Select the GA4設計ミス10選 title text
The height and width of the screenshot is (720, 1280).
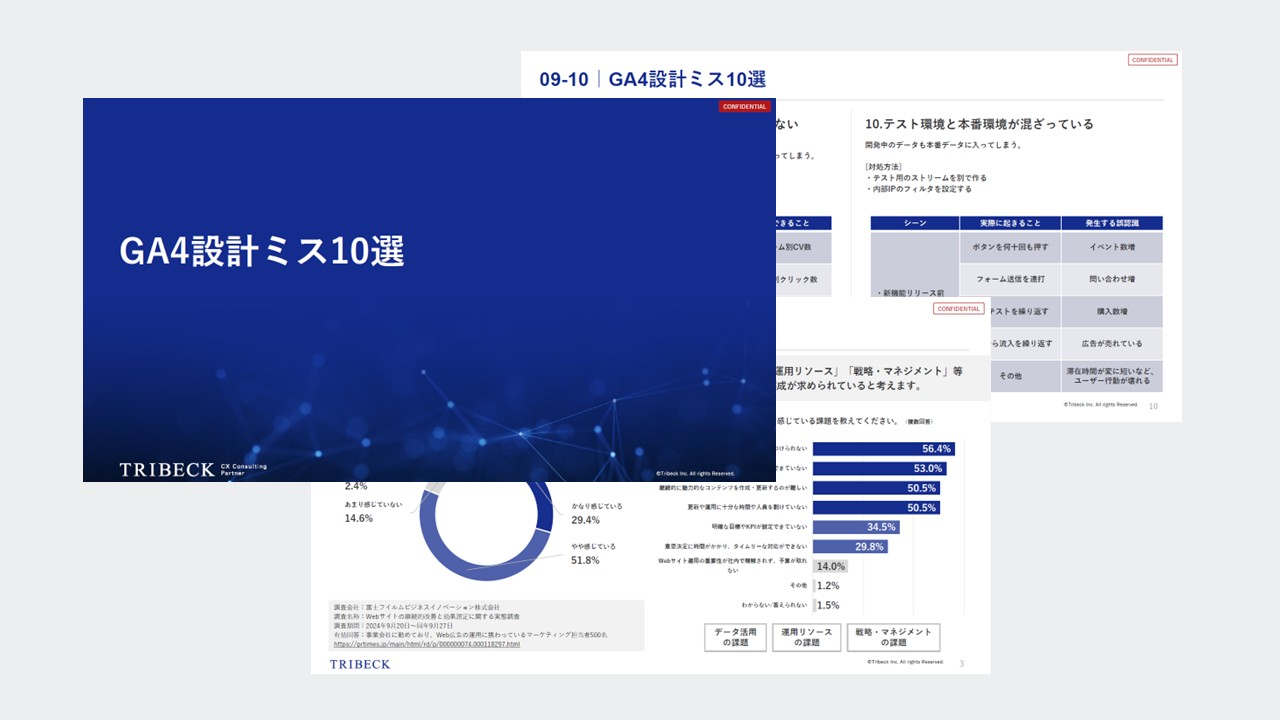(263, 252)
